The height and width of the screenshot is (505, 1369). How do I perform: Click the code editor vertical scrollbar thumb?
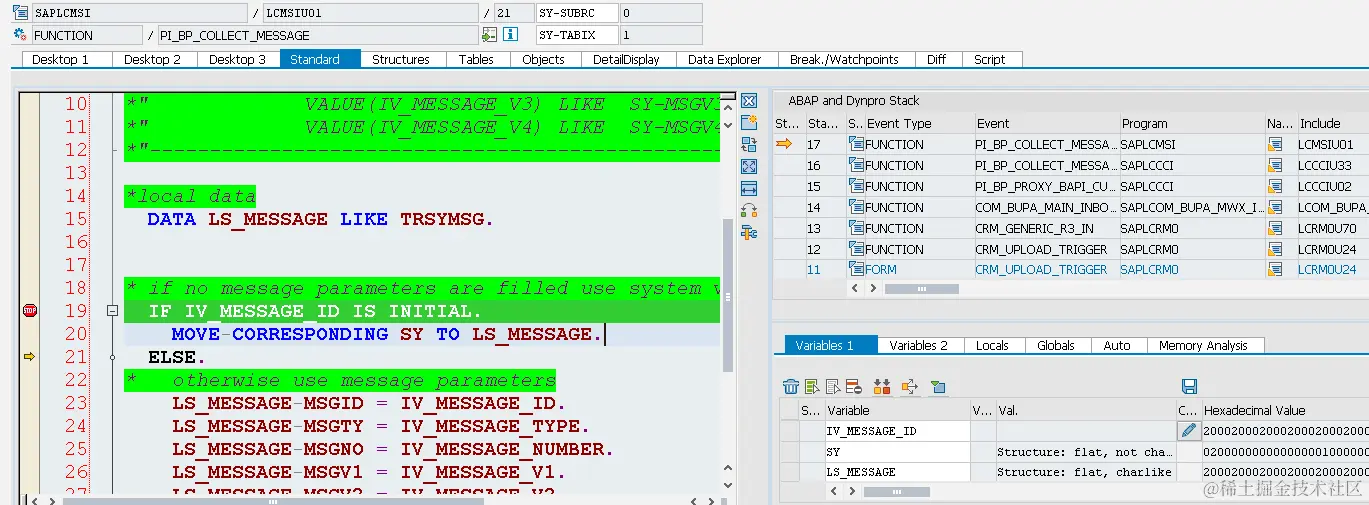[x=727, y=296]
